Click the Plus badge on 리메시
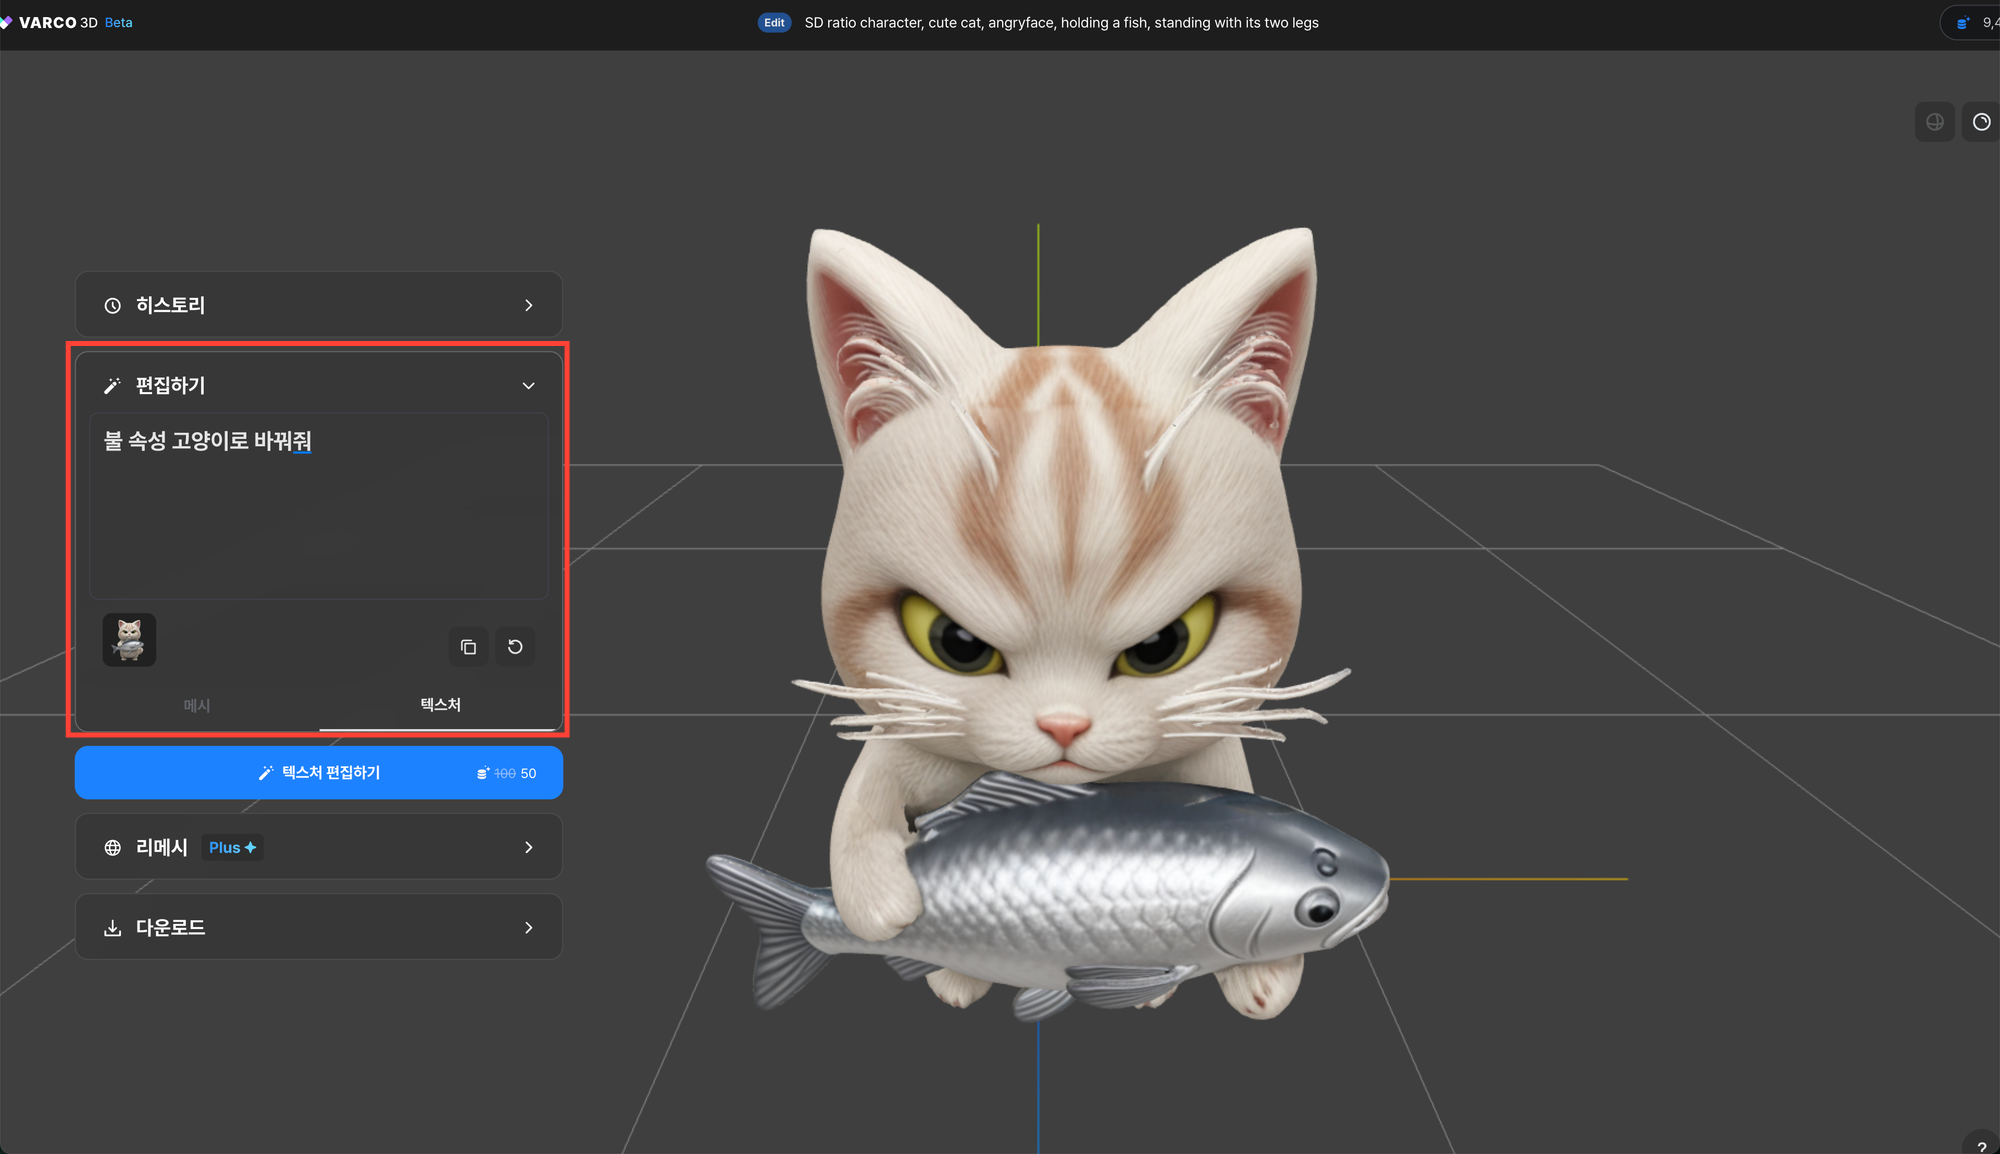Screen dimensions: 2000x1154 pyautogui.click(x=232, y=848)
